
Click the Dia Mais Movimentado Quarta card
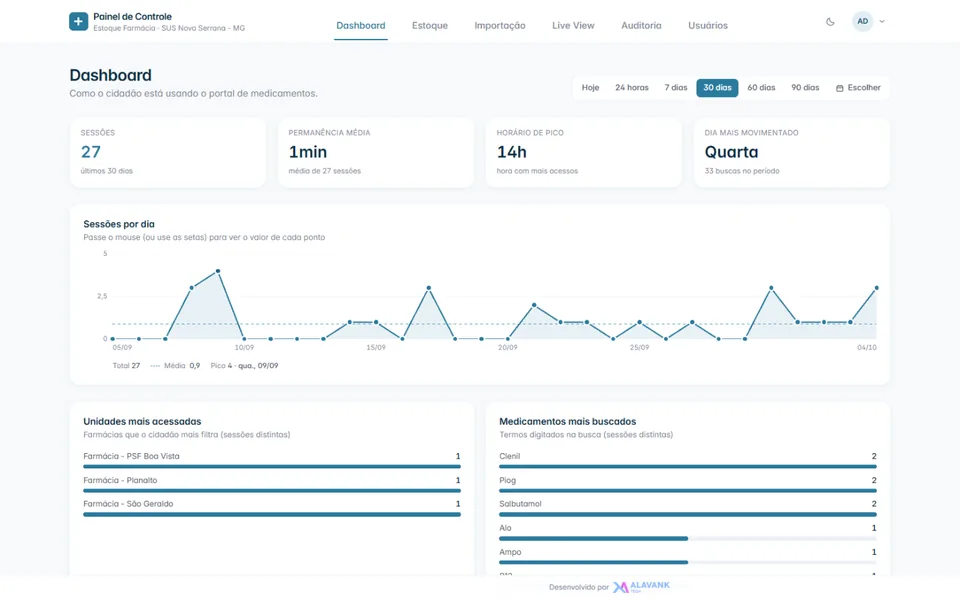coord(792,152)
